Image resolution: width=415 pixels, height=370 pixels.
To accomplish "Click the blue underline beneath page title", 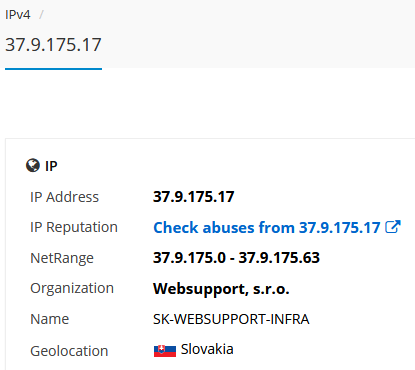I will pyautogui.click(x=53, y=69).
